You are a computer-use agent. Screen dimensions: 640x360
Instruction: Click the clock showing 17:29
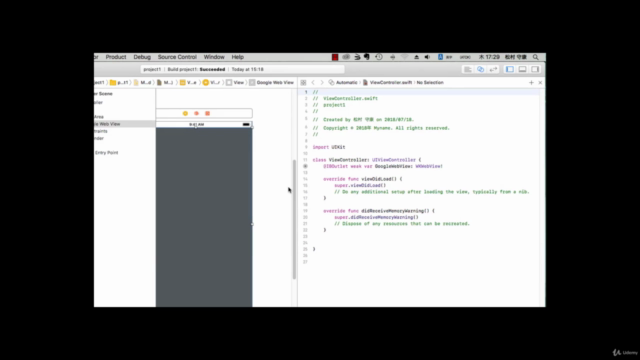tap(489, 57)
